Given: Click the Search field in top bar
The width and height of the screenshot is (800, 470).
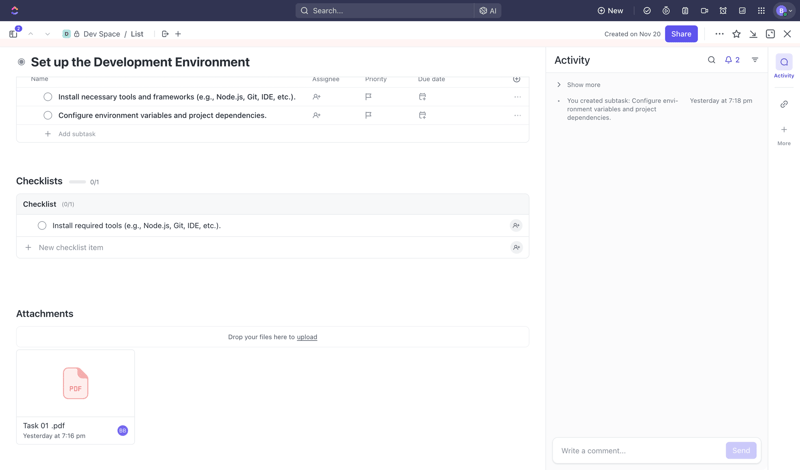Looking at the screenshot, I should point(385,11).
